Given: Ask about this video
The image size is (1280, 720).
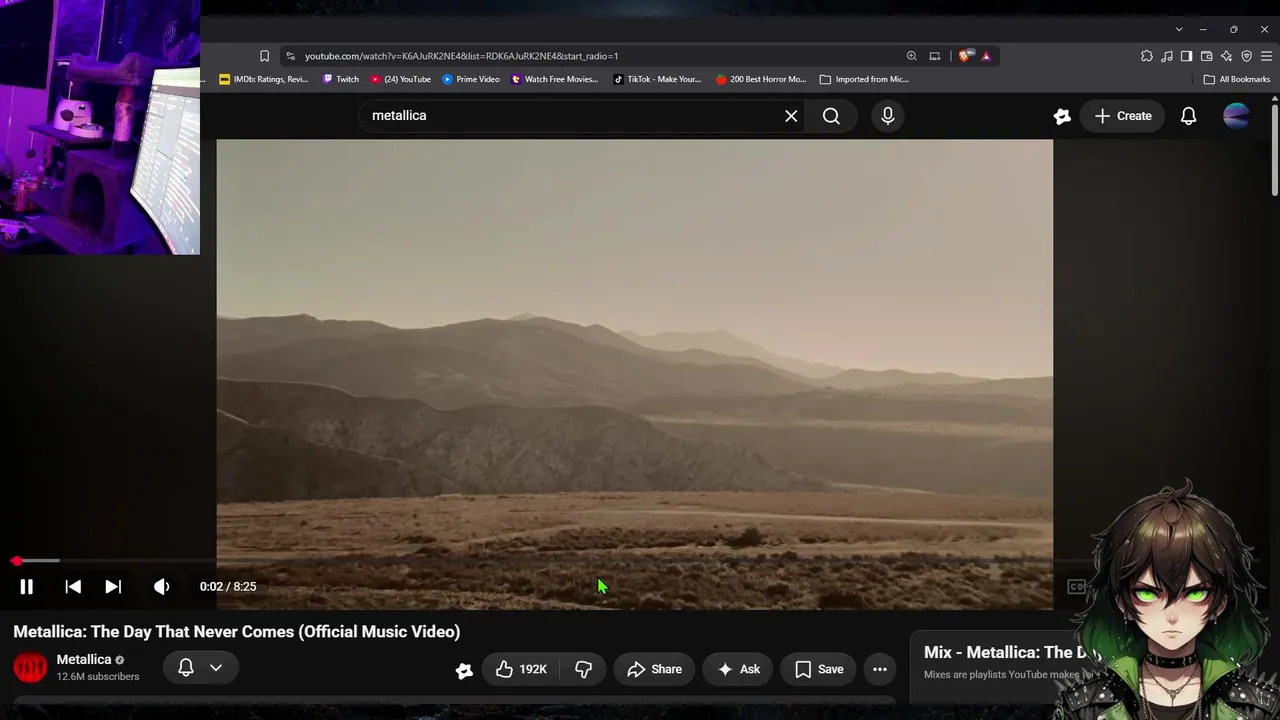Looking at the screenshot, I should pos(738,669).
